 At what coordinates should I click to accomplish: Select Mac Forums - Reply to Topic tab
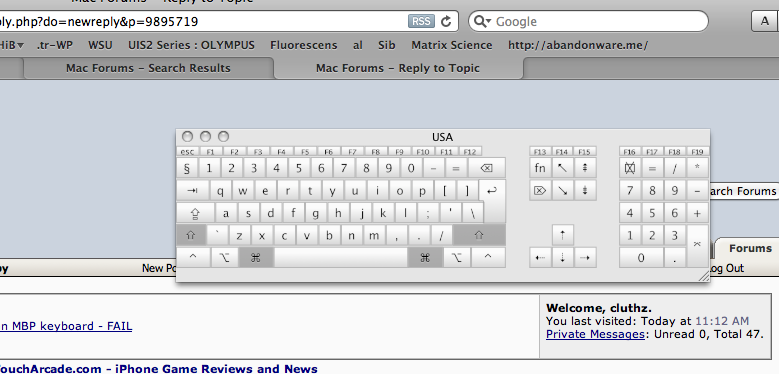pyautogui.click(x=398, y=68)
